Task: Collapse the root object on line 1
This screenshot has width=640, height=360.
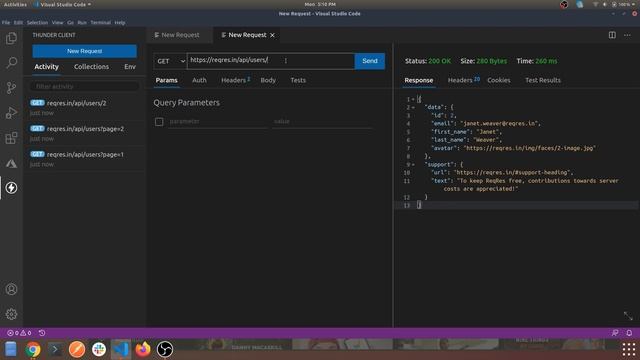Action: (x=413, y=99)
